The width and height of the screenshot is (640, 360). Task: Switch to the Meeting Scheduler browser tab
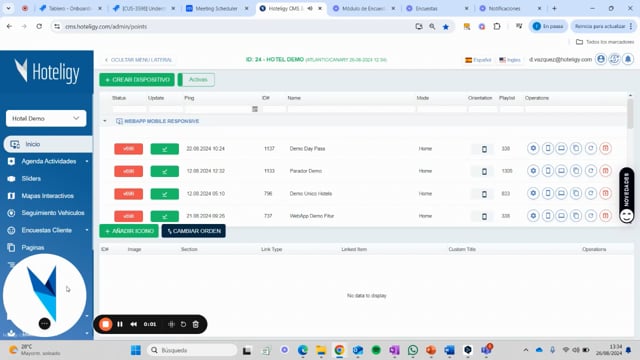[216, 9]
